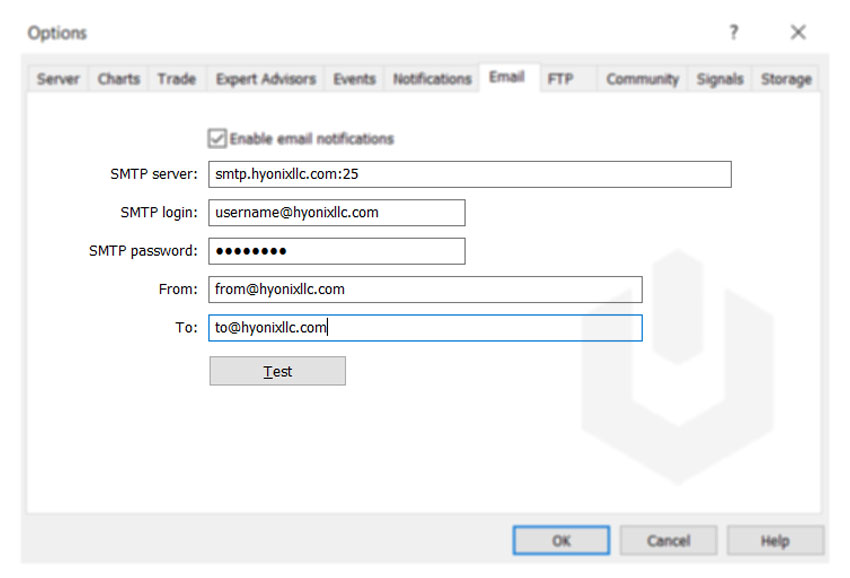Open the Signals tab
The width and height of the screenshot is (850, 578).
[719, 79]
